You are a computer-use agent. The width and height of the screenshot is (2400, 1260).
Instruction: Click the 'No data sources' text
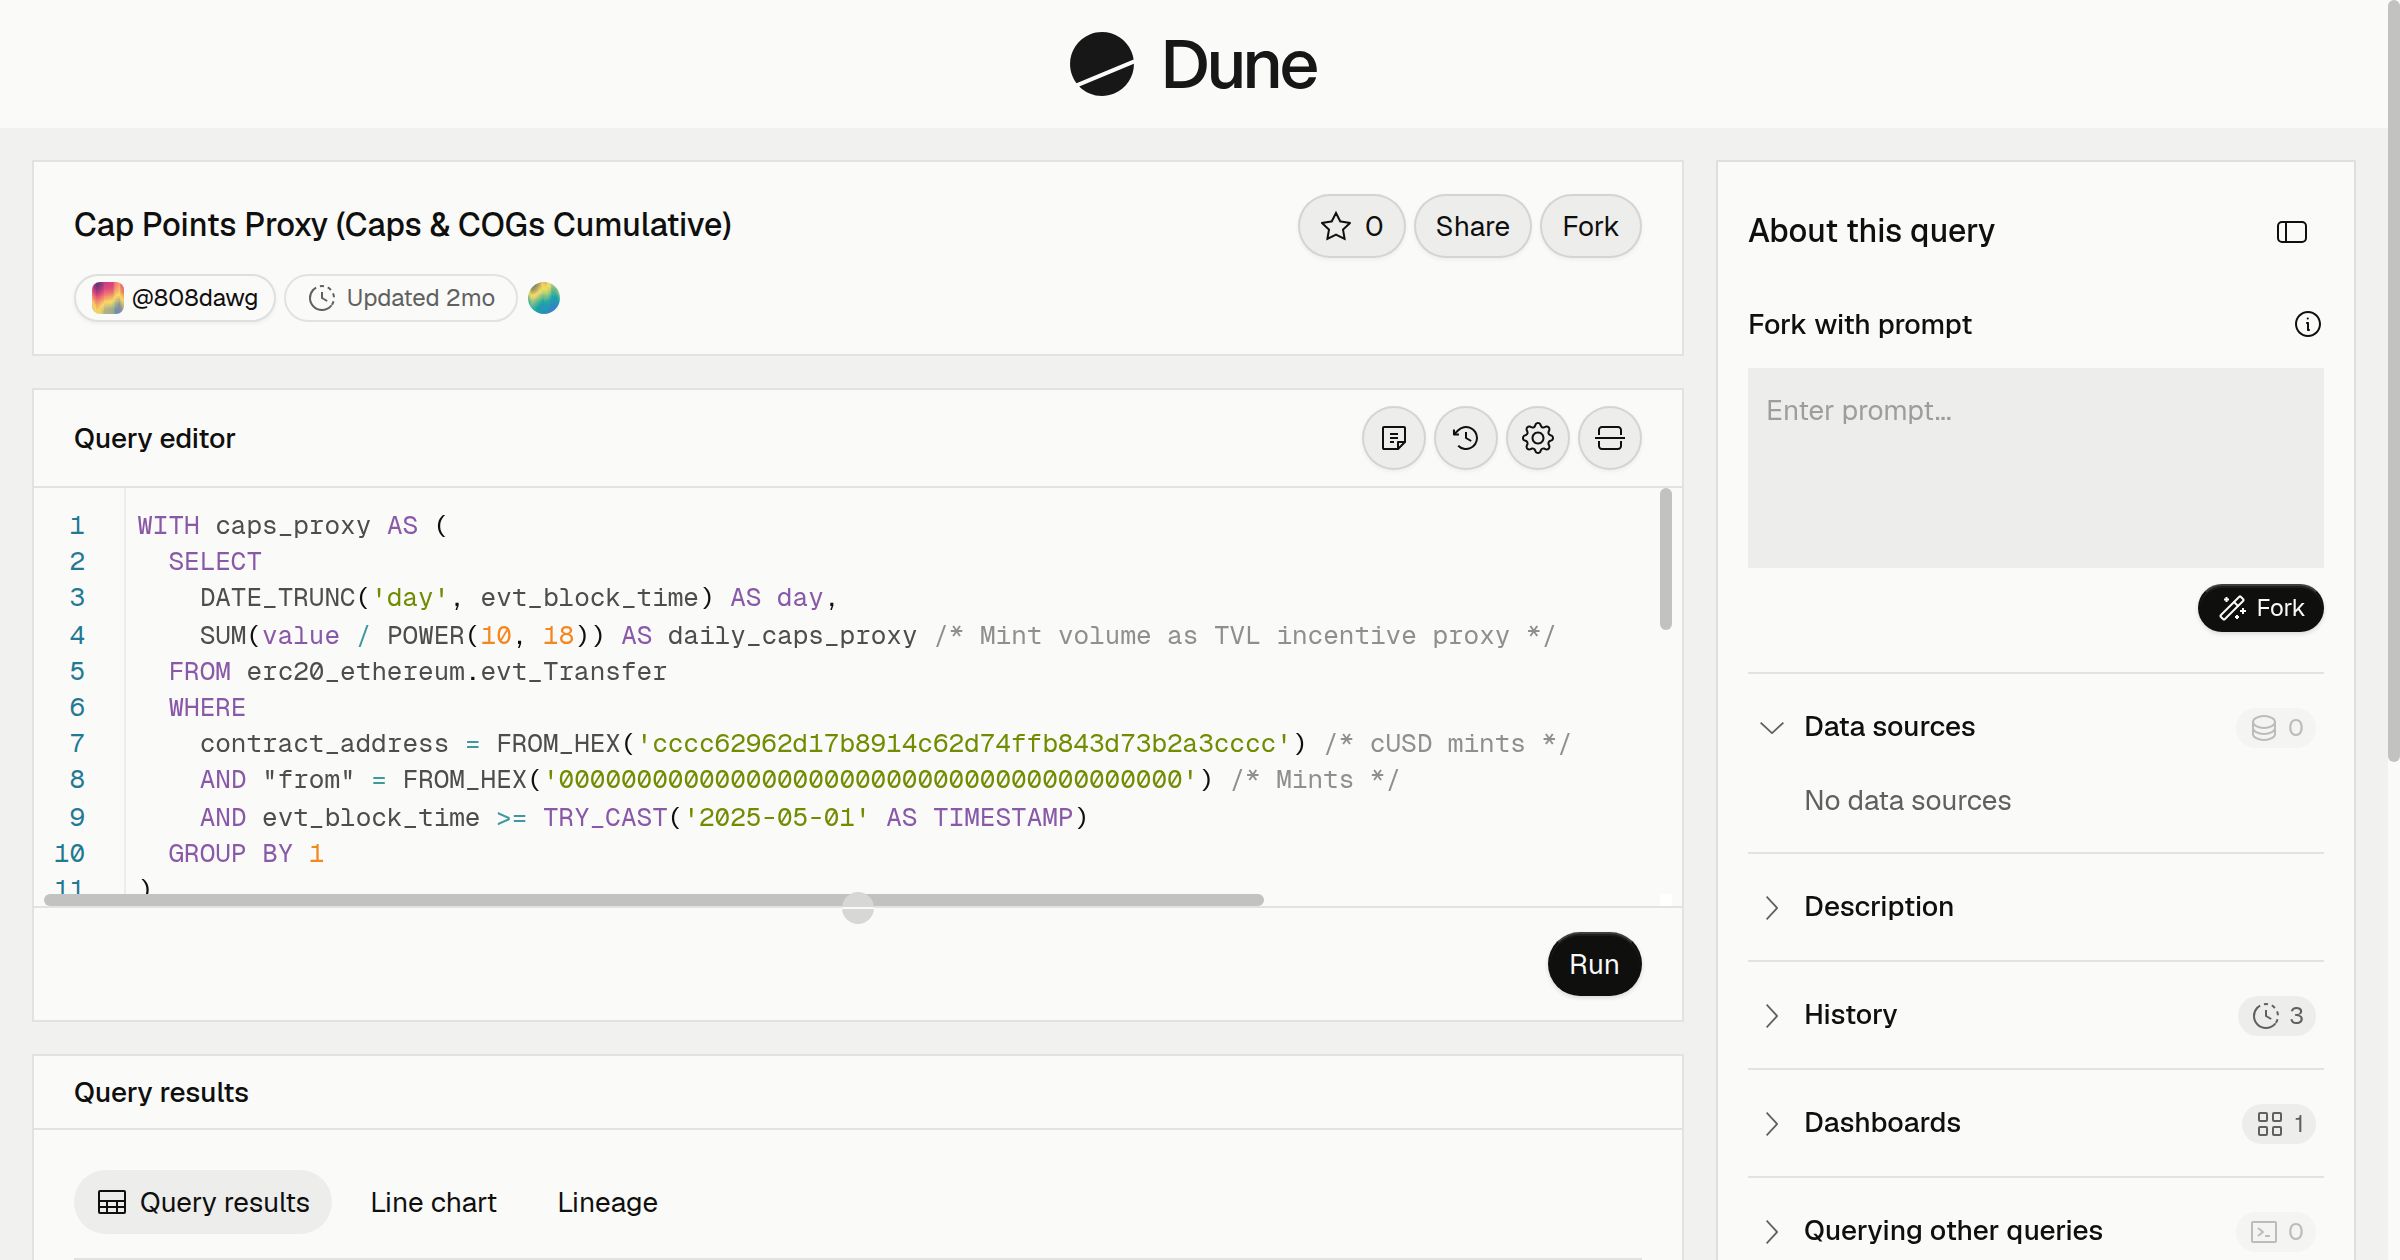point(1907,801)
